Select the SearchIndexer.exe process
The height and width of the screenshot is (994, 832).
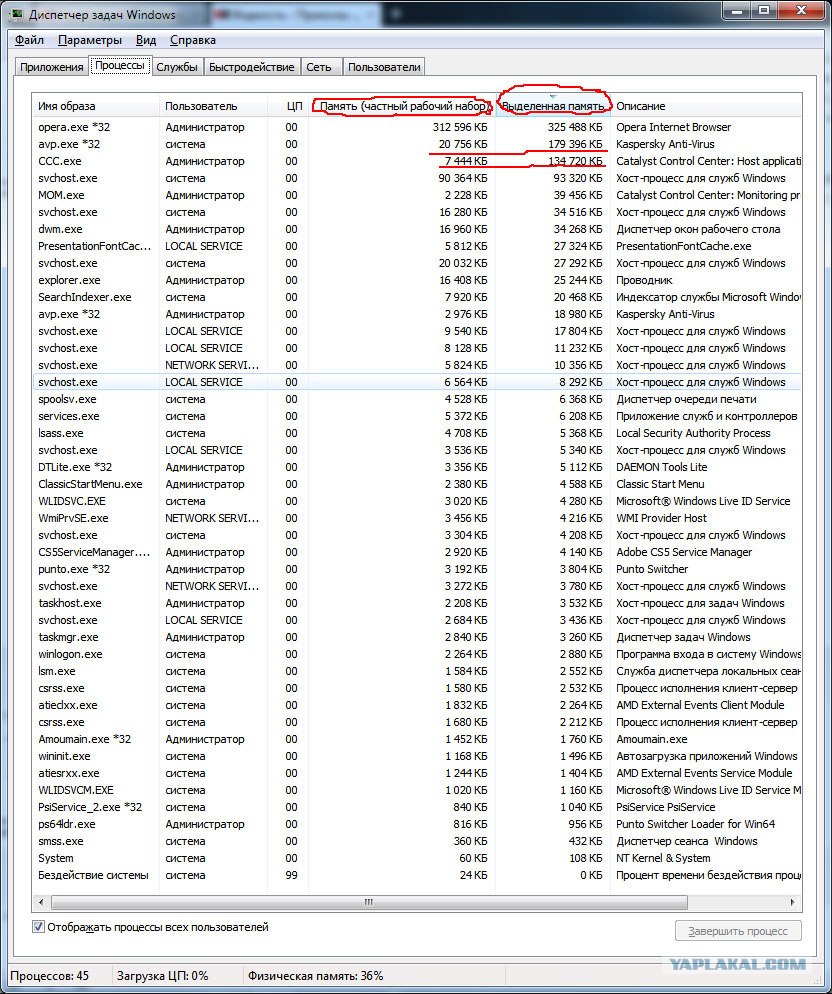point(417,297)
